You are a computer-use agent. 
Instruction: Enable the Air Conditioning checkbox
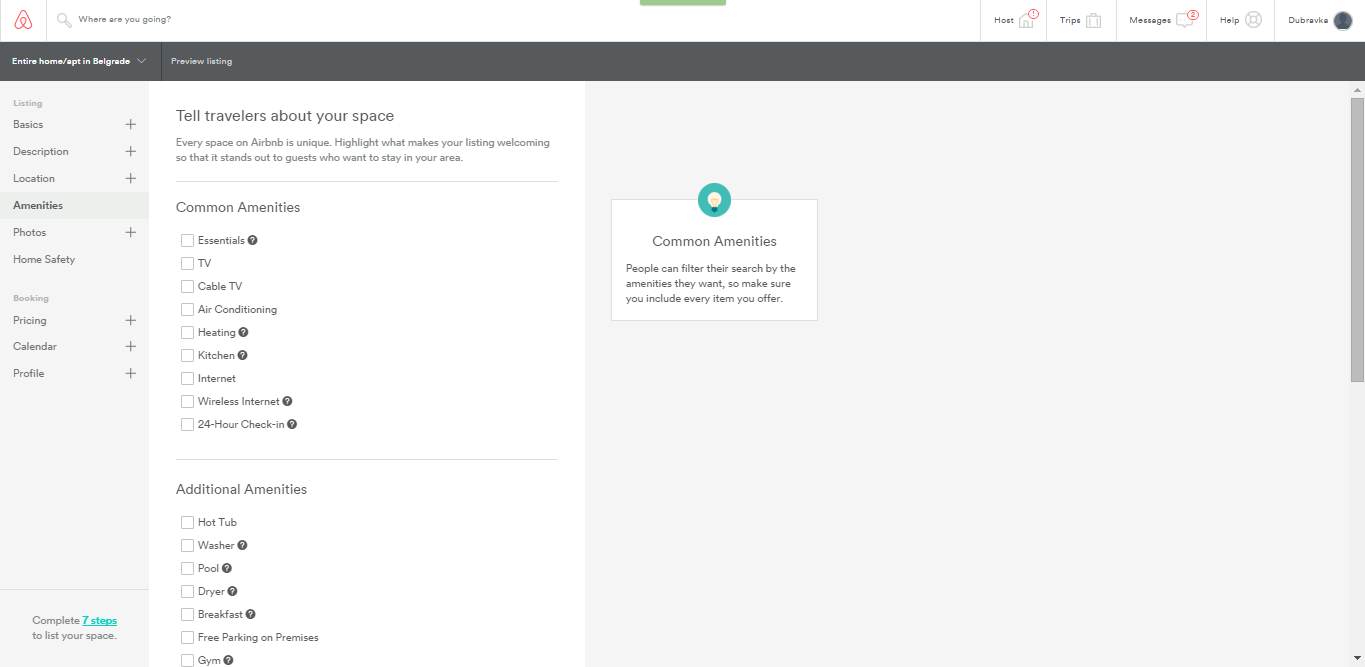tap(187, 310)
